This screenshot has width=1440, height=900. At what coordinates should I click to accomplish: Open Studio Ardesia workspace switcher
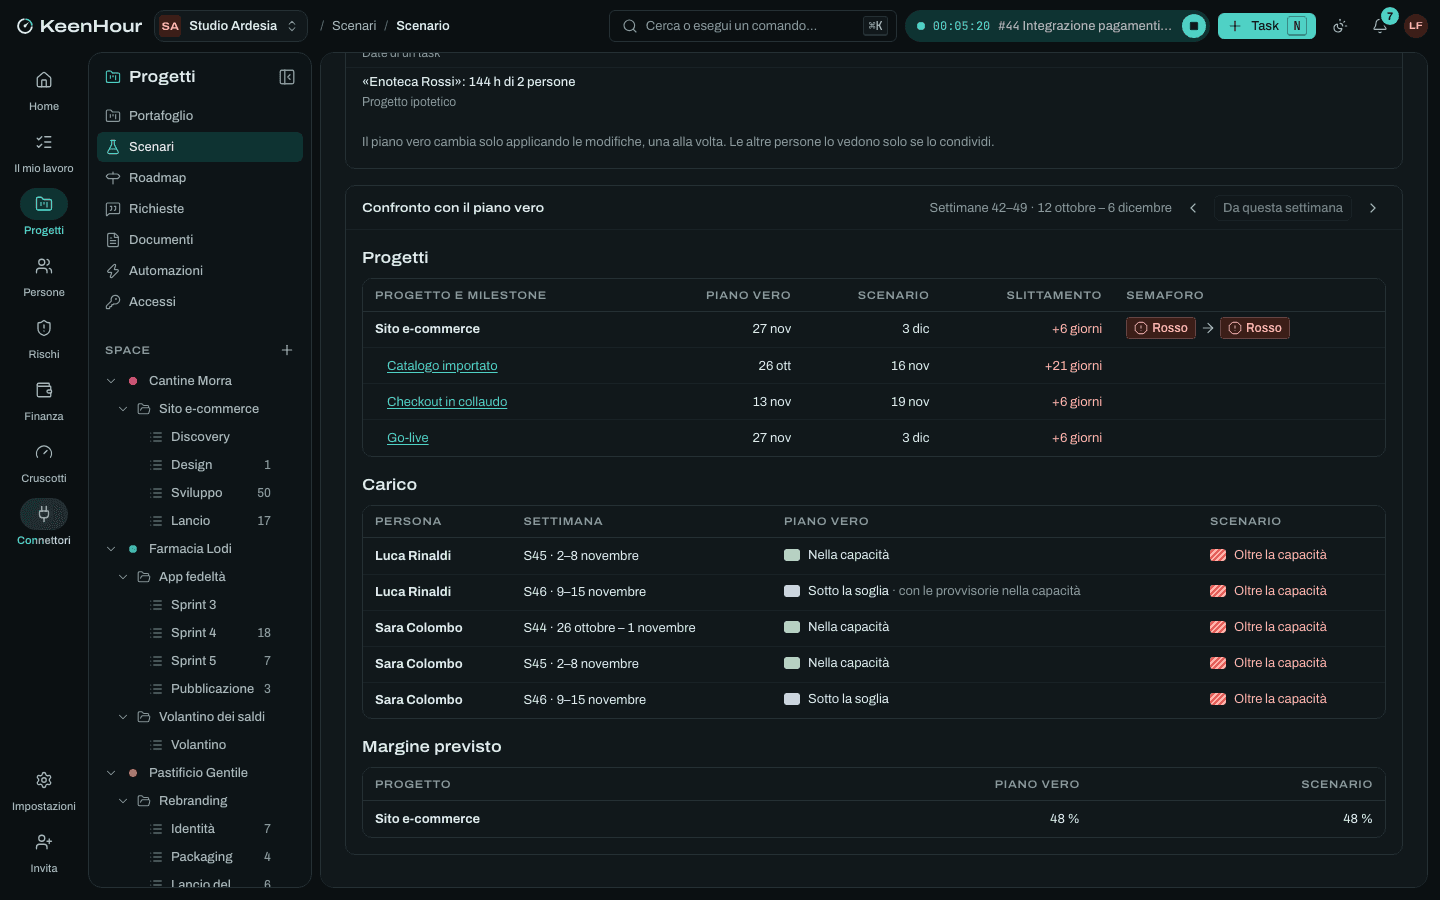click(x=231, y=26)
